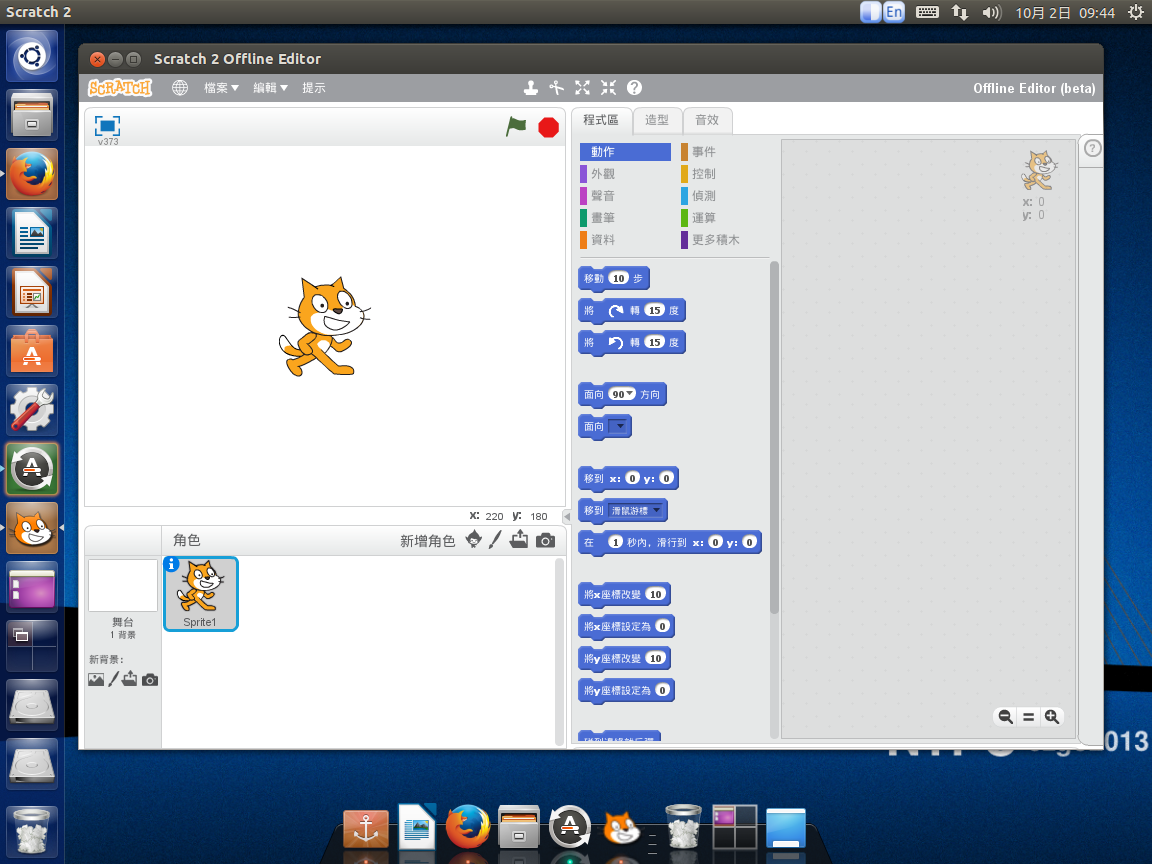Start the project with the green flag
This screenshot has height=864, width=1152.
[x=516, y=128]
